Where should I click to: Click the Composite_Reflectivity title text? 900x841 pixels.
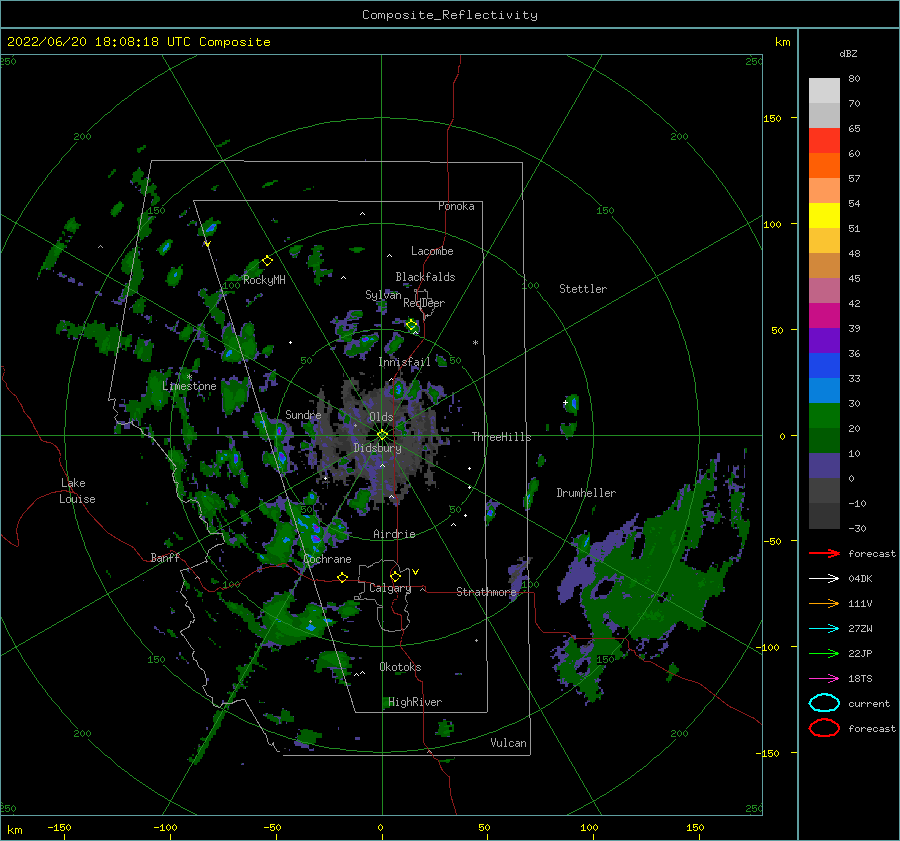(449, 15)
